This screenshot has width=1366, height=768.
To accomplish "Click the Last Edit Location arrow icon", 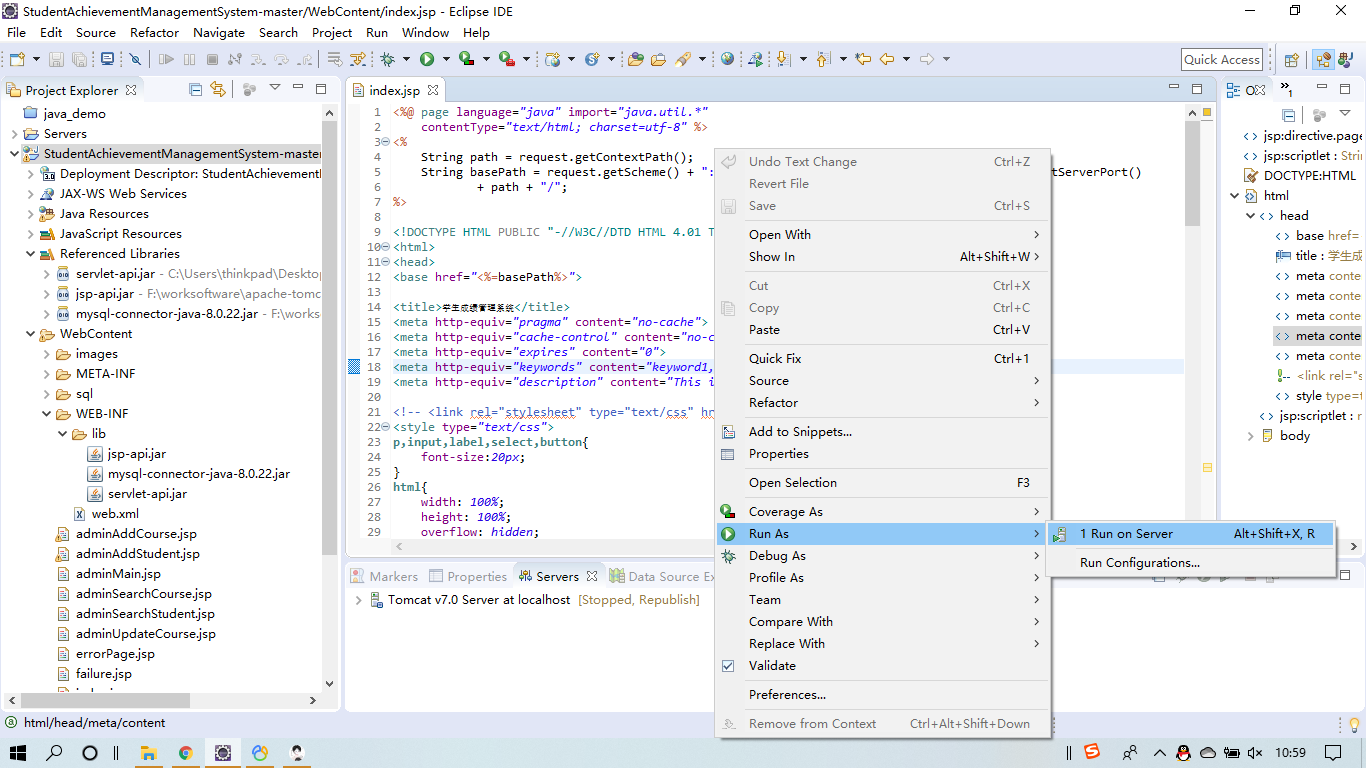I will (x=863, y=60).
